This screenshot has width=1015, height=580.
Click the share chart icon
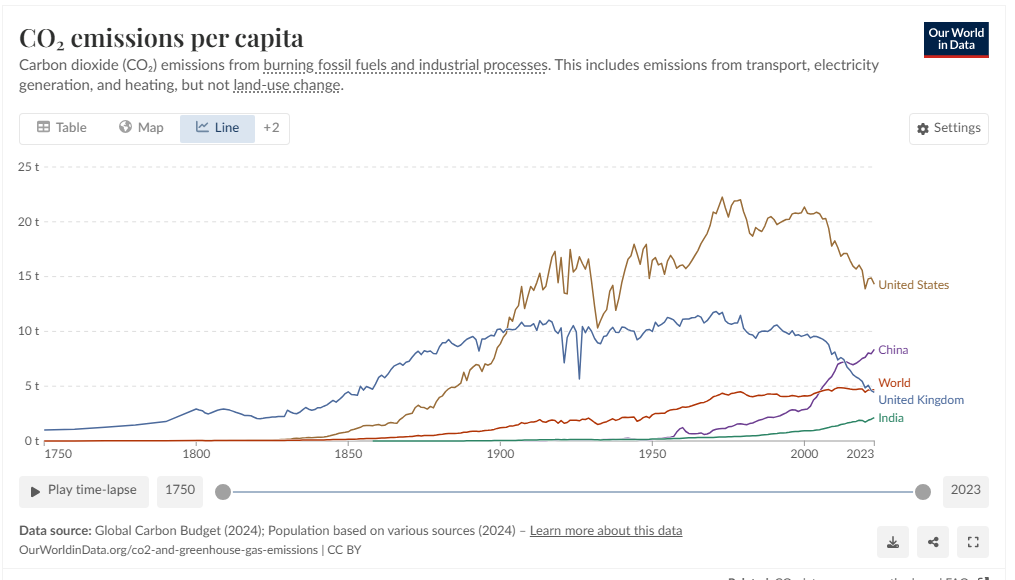coord(933,542)
